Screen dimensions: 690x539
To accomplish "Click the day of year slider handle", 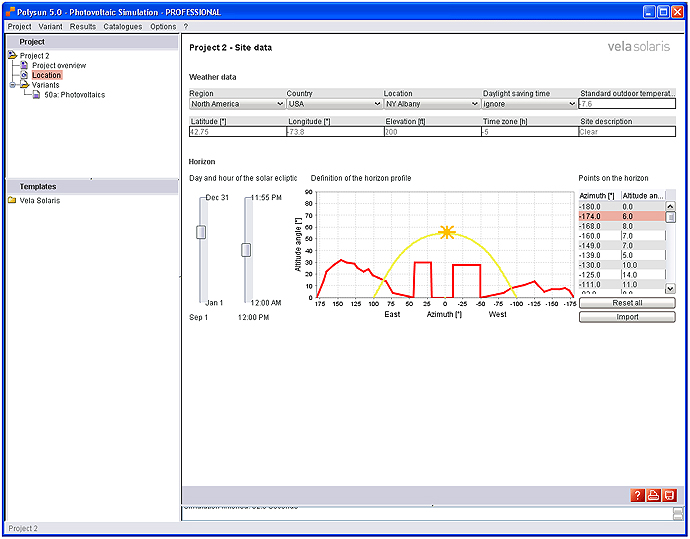I will [201, 232].
